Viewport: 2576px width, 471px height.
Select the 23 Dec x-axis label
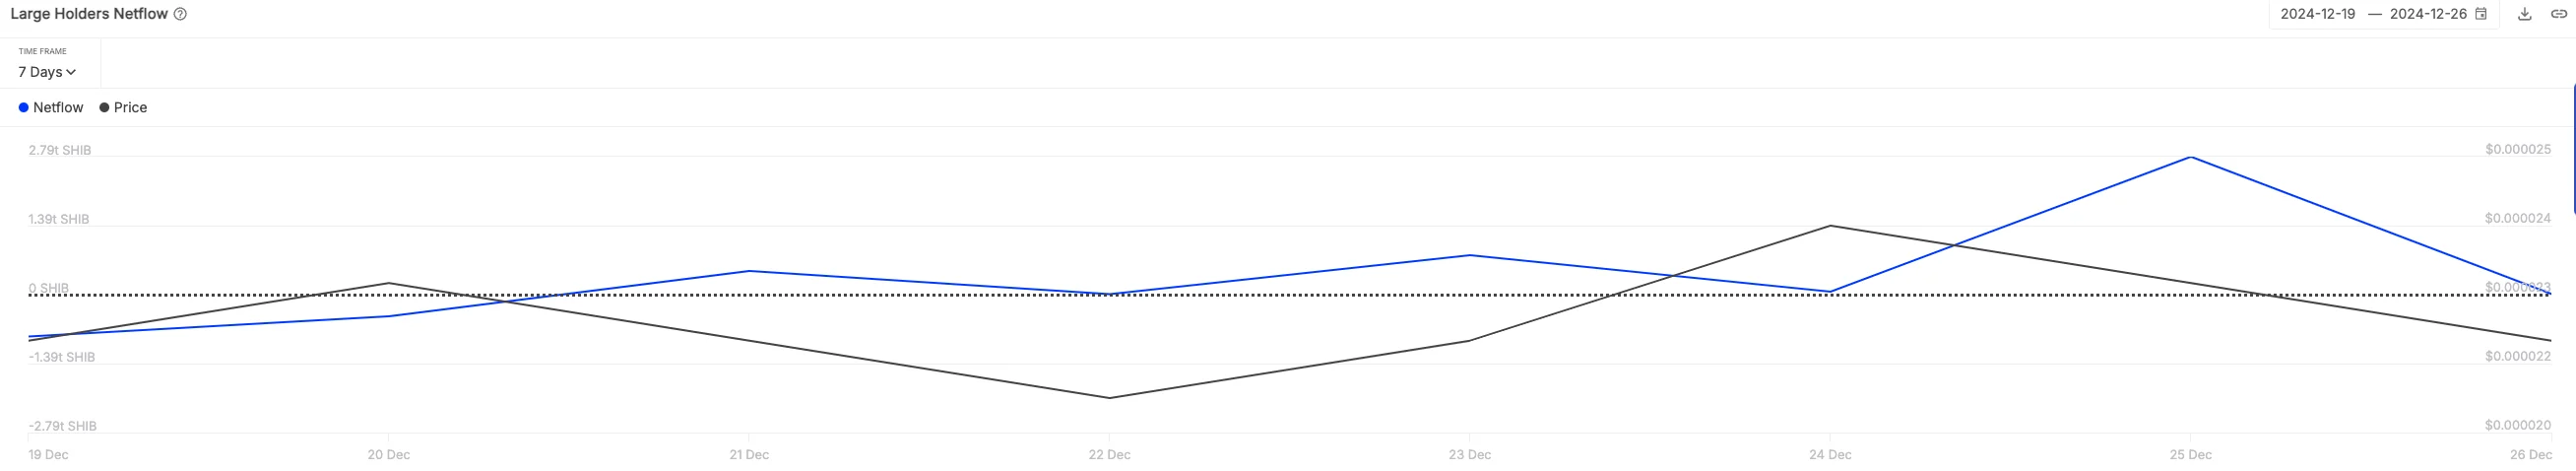coord(1469,455)
